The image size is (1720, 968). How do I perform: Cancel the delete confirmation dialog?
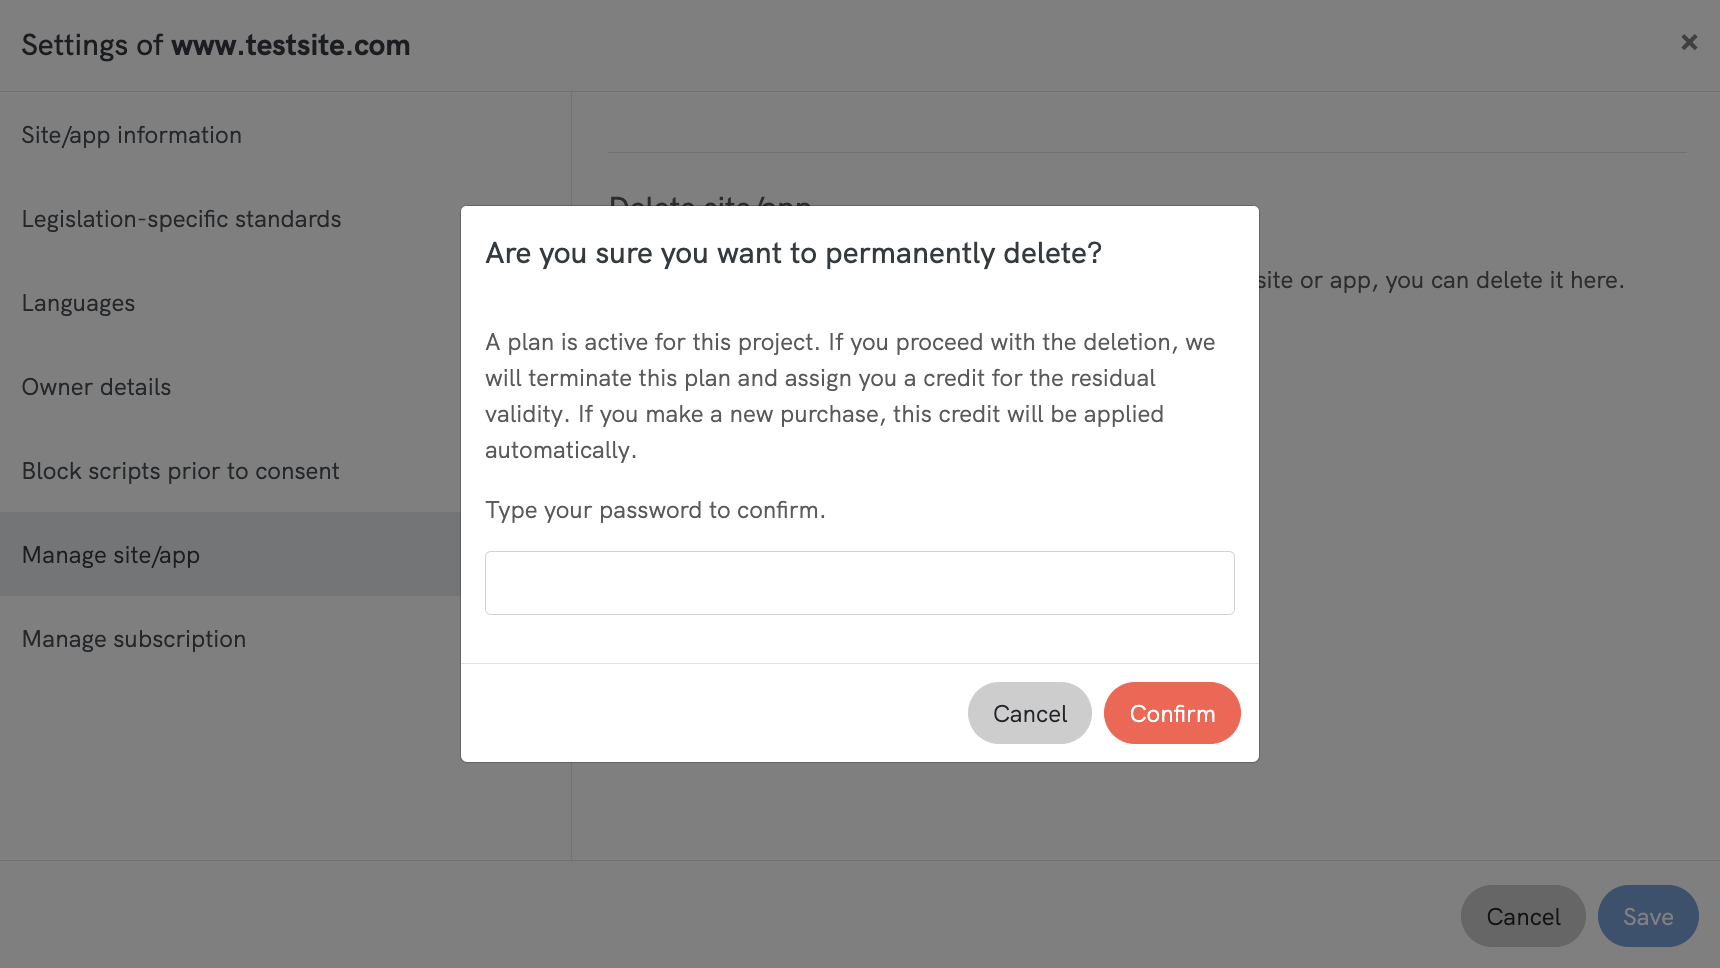pos(1029,713)
